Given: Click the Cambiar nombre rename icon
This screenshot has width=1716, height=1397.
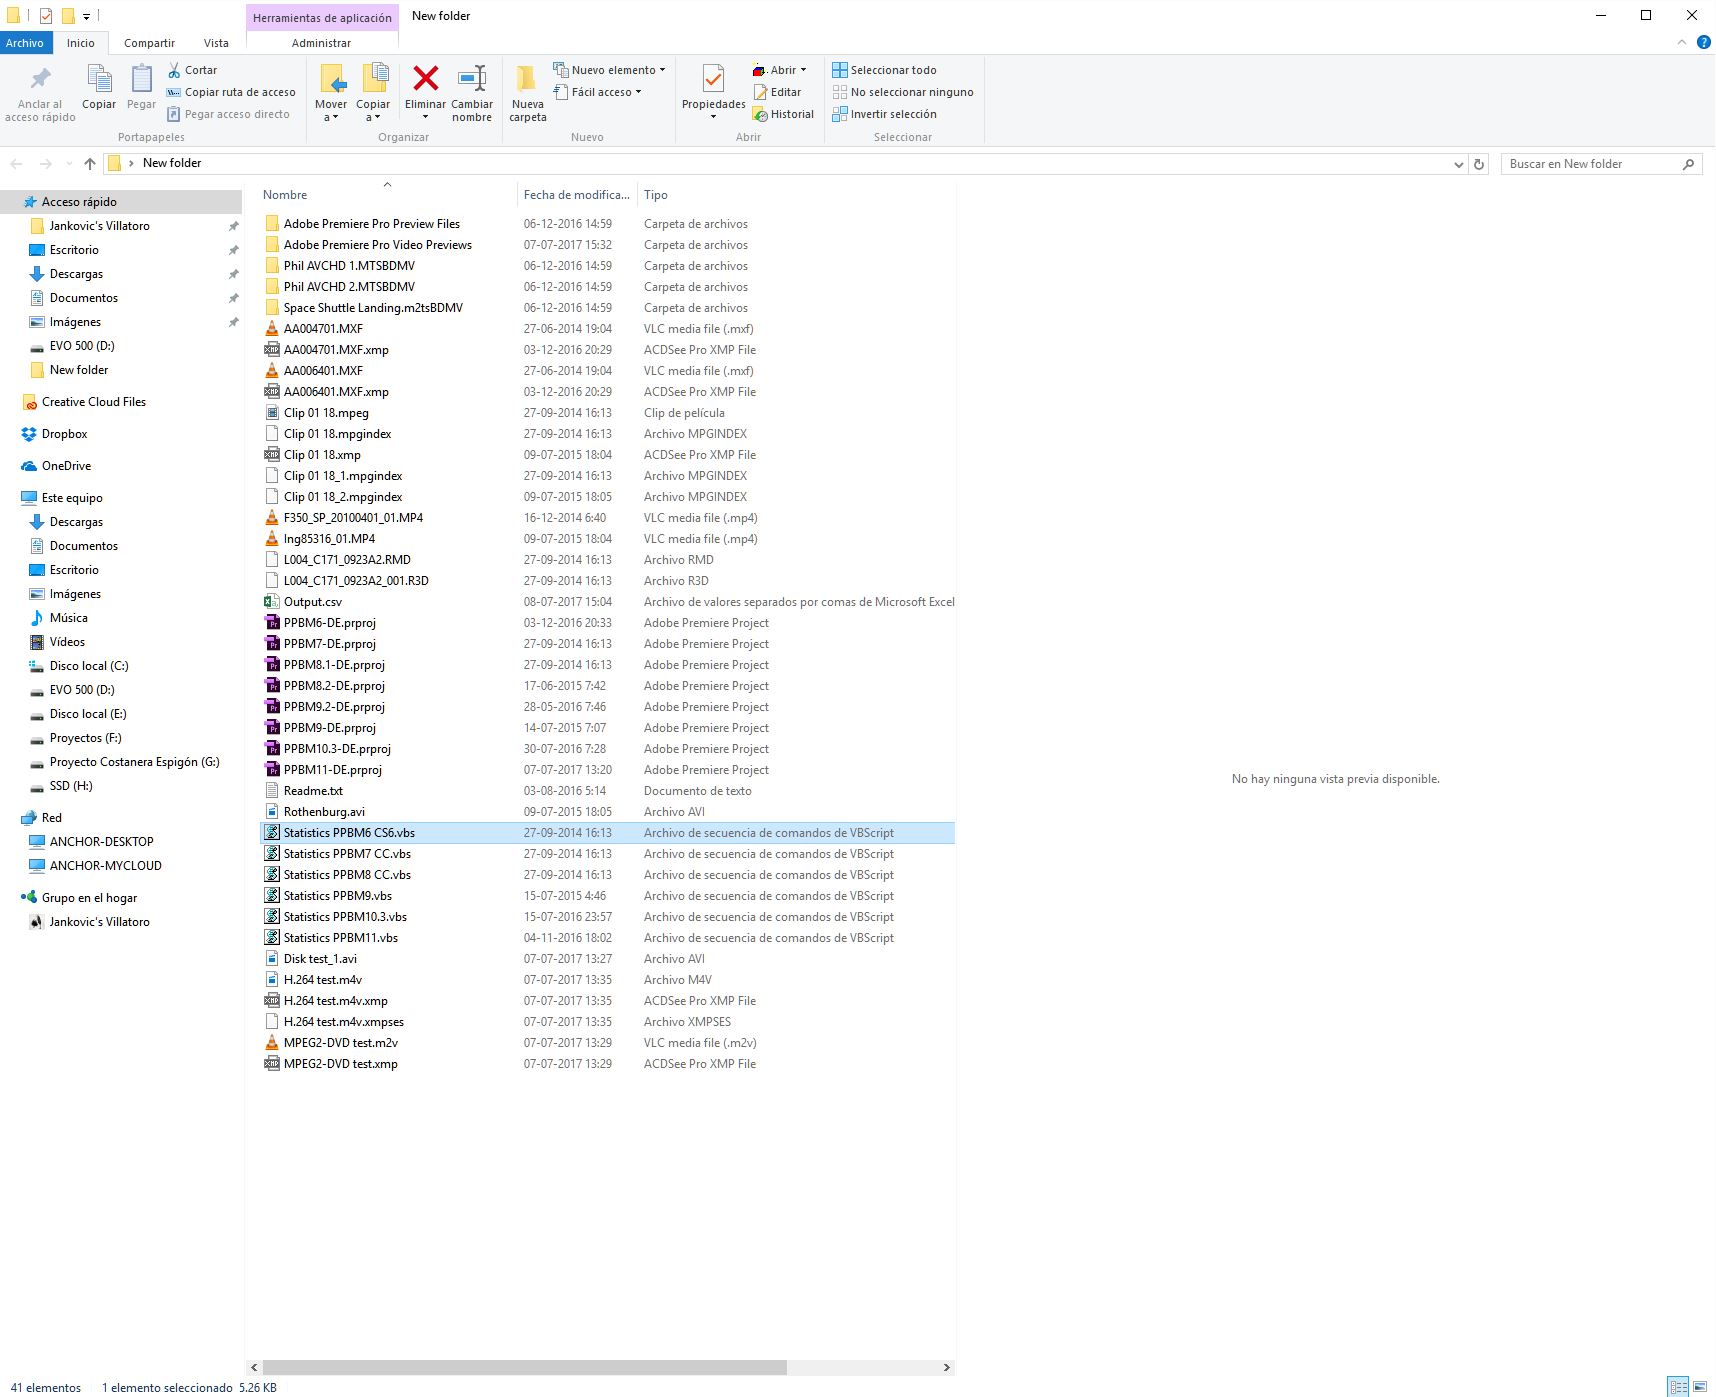Looking at the screenshot, I should tap(472, 78).
